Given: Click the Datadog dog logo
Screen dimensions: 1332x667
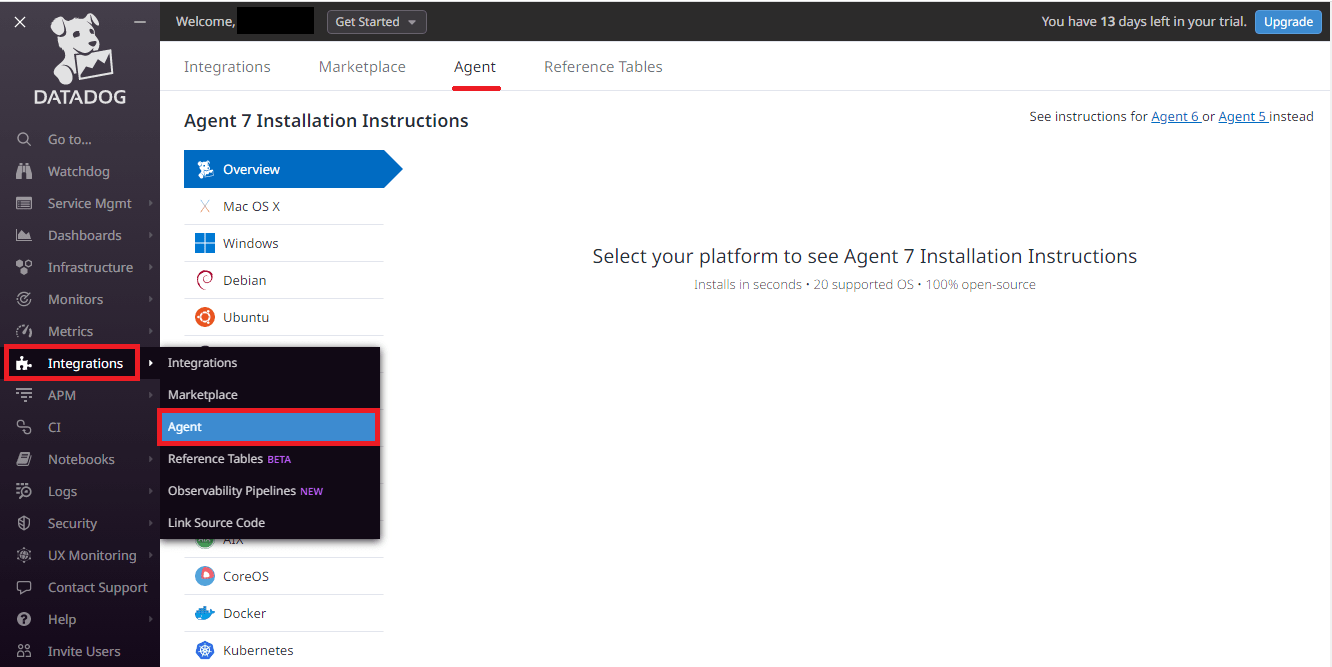Looking at the screenshot, I should point(82,49).
